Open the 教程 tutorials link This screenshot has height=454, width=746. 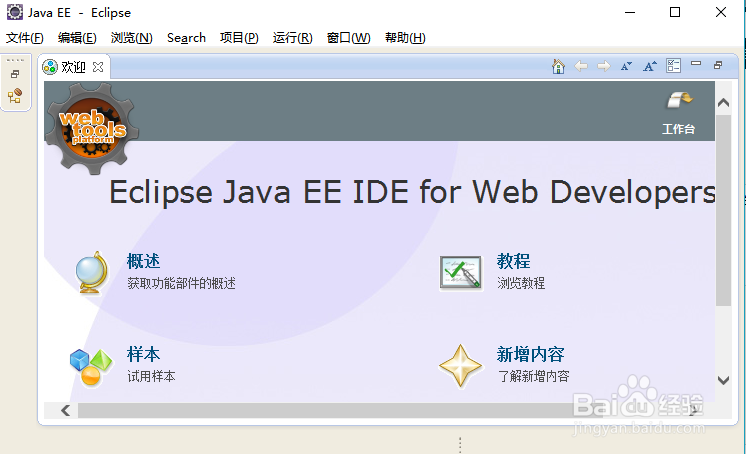coord(513,261)
